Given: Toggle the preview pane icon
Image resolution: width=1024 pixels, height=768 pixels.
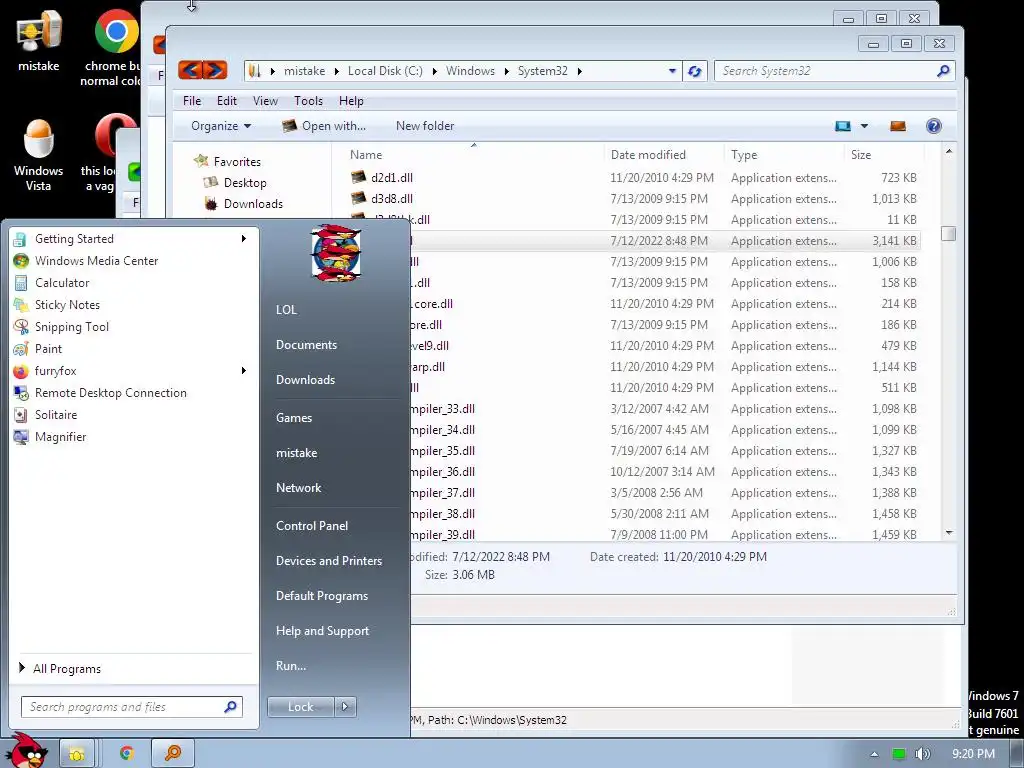Looking at the screenshot, I should [898, 126].
